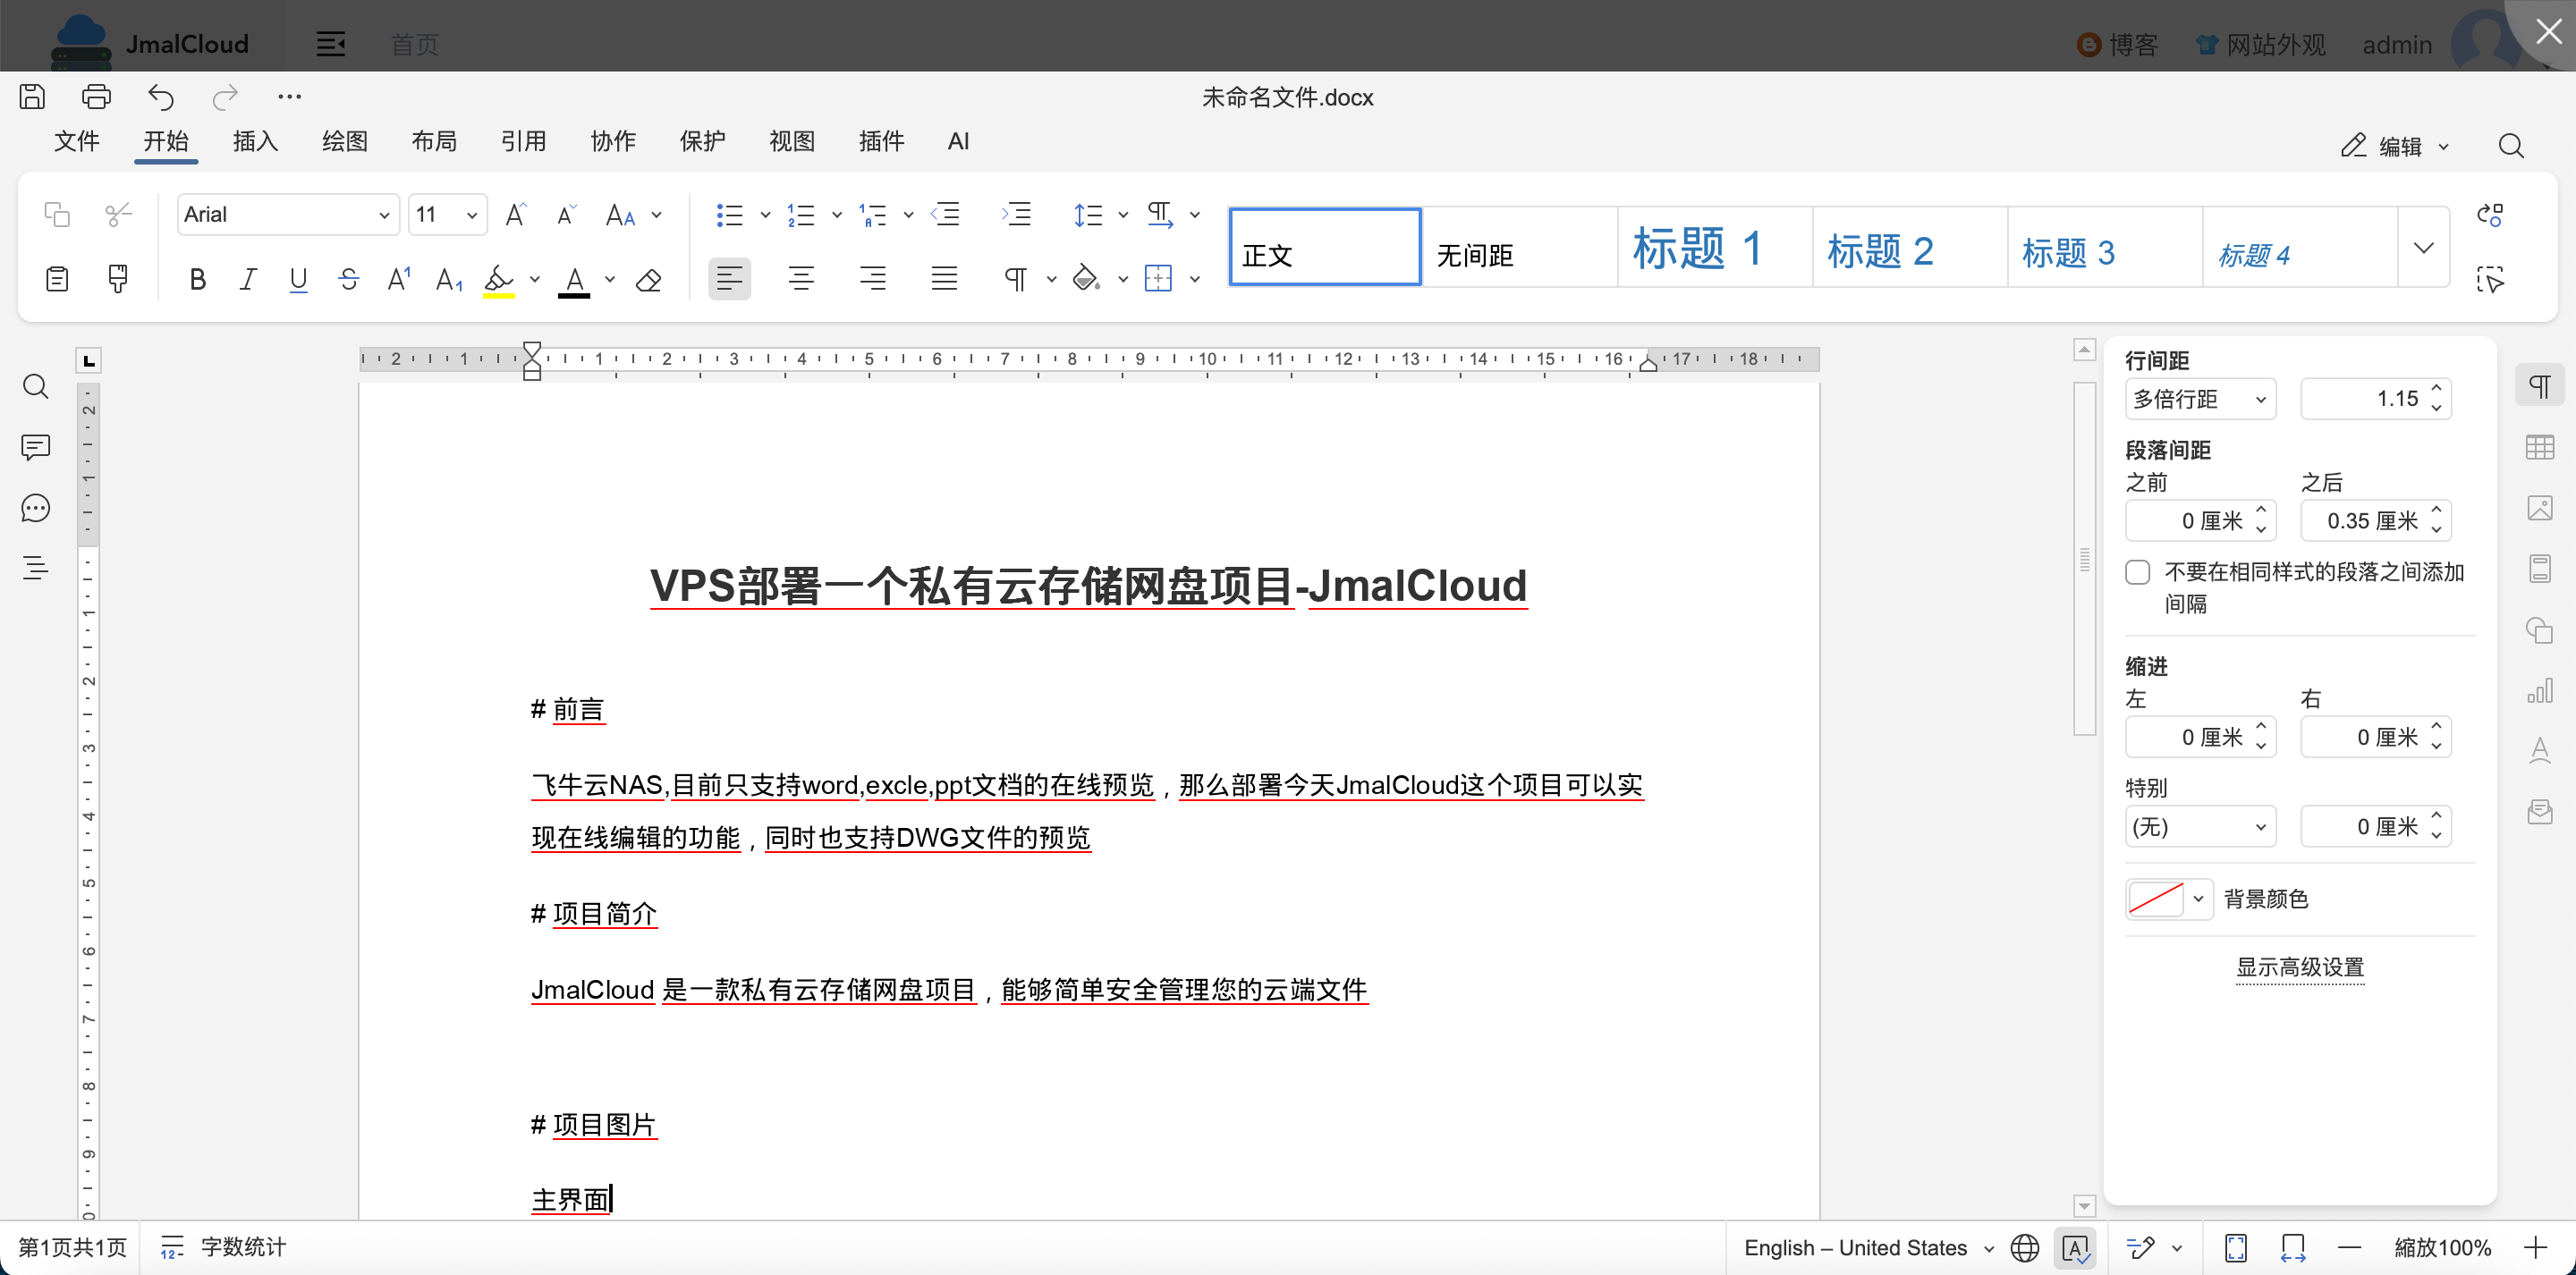Image resolution: width=2576 pixels, height=1275 pixels.
Task: Click the Copy style paintbrush icon
Action: (x=117, y=278)
